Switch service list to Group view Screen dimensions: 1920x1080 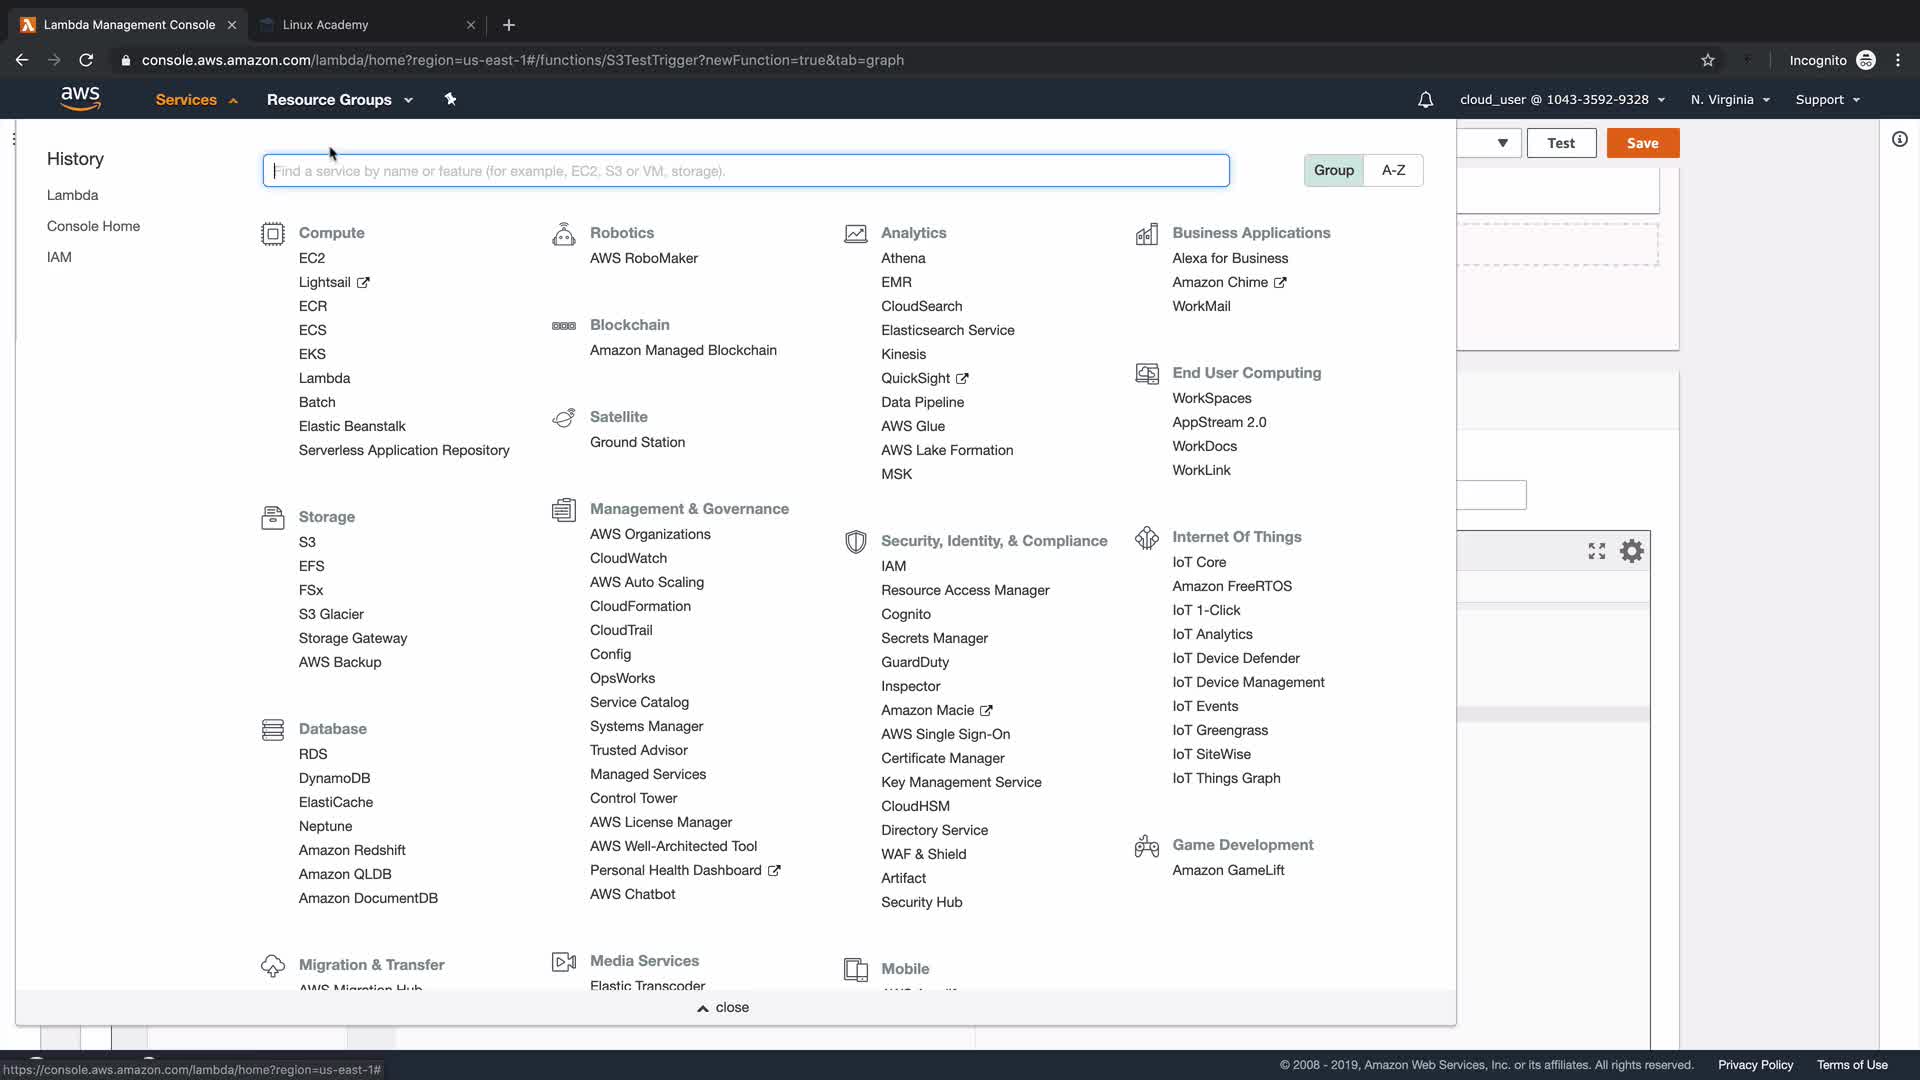tap(1333, 170)
